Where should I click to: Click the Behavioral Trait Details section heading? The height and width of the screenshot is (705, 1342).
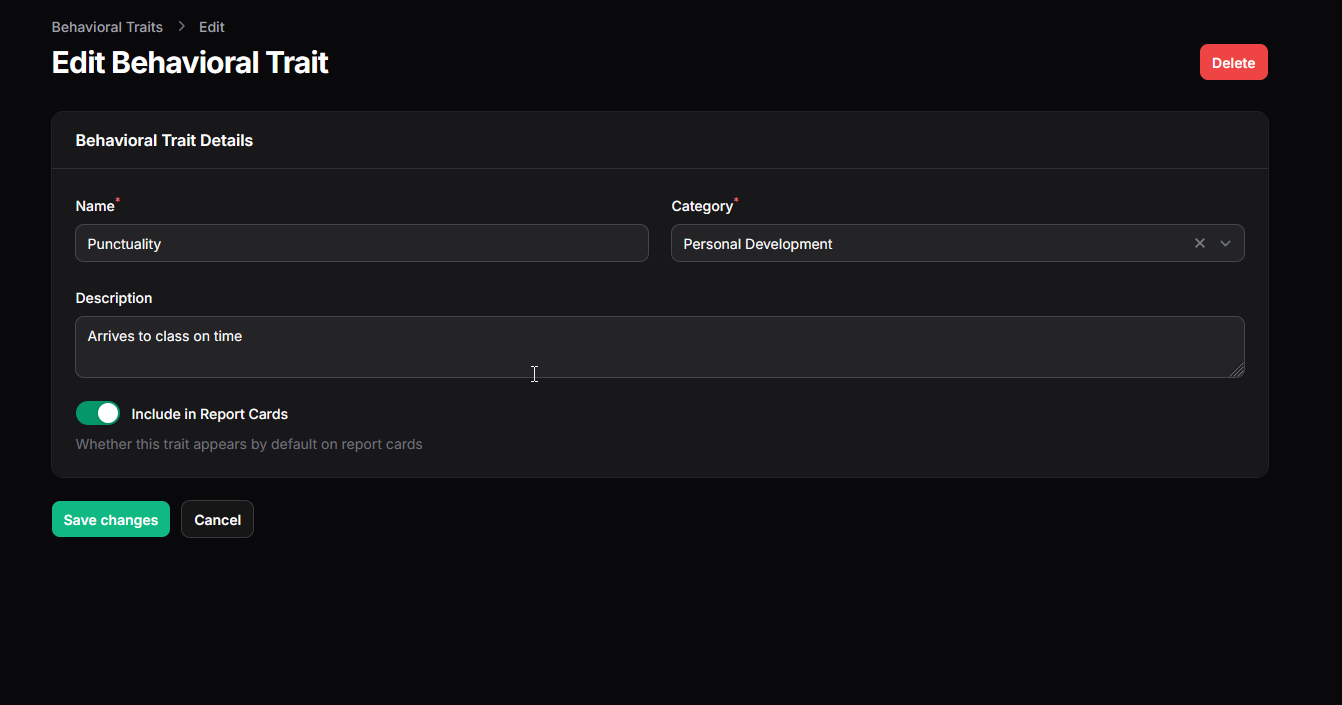(x=164, y=140)
